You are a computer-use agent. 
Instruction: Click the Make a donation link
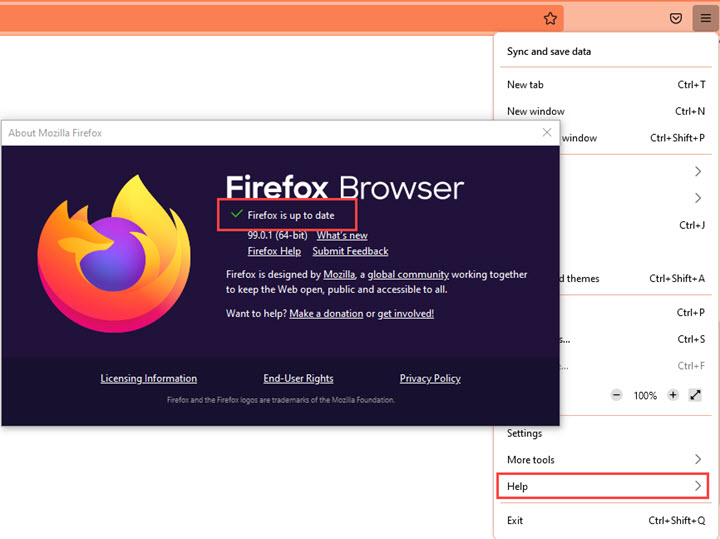(326, 314)
